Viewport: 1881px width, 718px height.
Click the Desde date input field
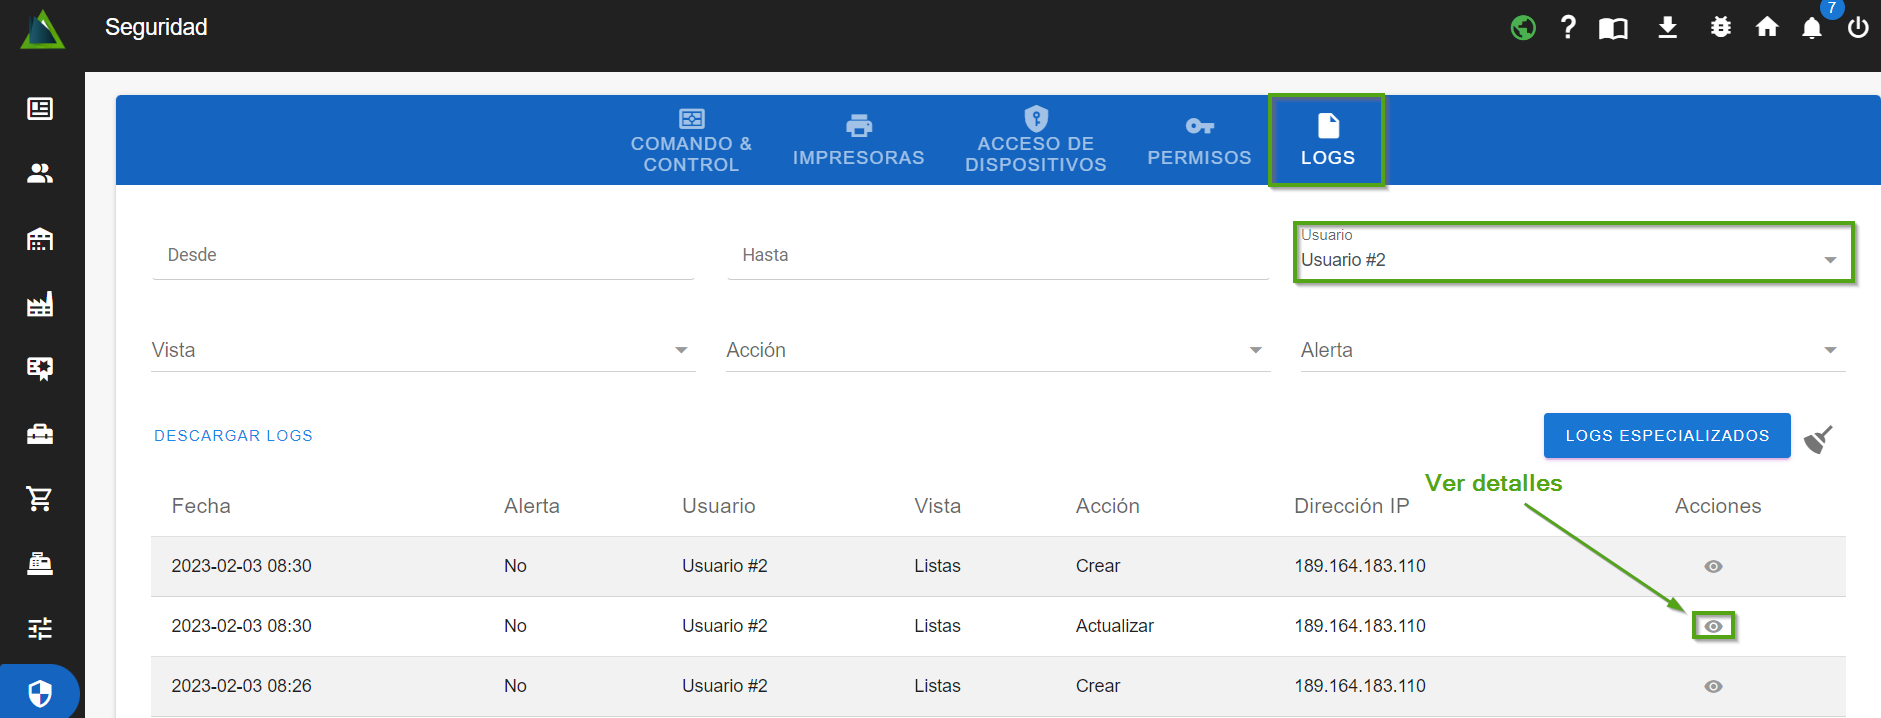[x=422, y=256]
